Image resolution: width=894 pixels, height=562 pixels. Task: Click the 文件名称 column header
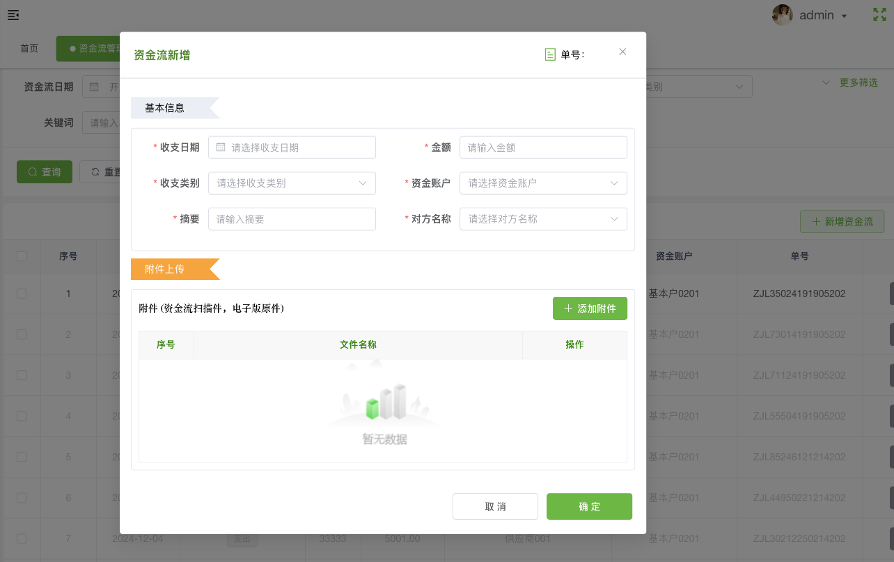coord(358,345)
